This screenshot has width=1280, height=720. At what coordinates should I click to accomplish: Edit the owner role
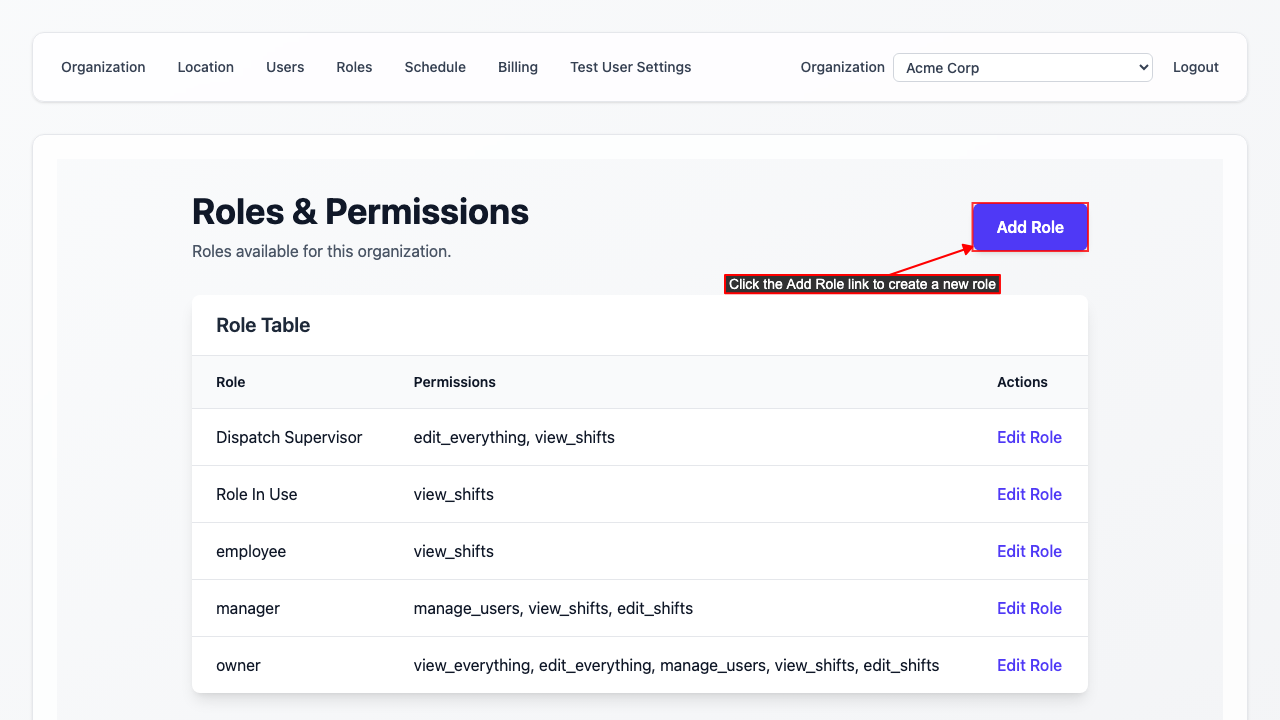tap(1029, 665)
